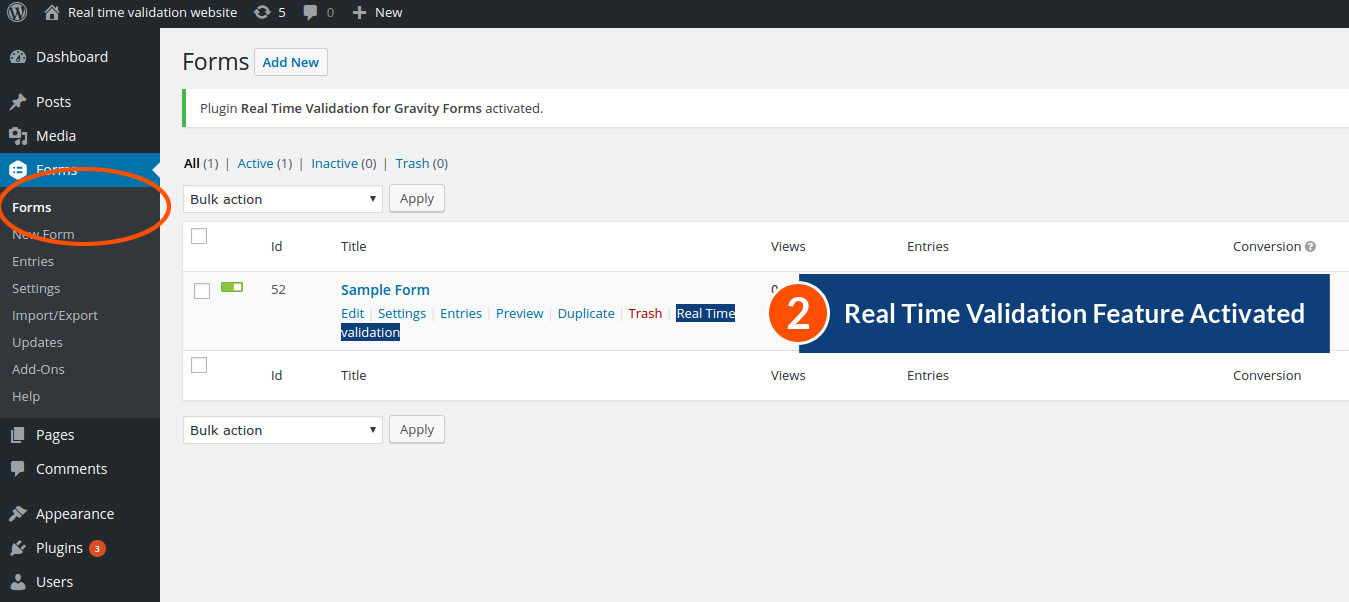The width and height of the screenshot is (1349, 602).
Task: Open Settings submenu in sidebar
Action: 36,288
